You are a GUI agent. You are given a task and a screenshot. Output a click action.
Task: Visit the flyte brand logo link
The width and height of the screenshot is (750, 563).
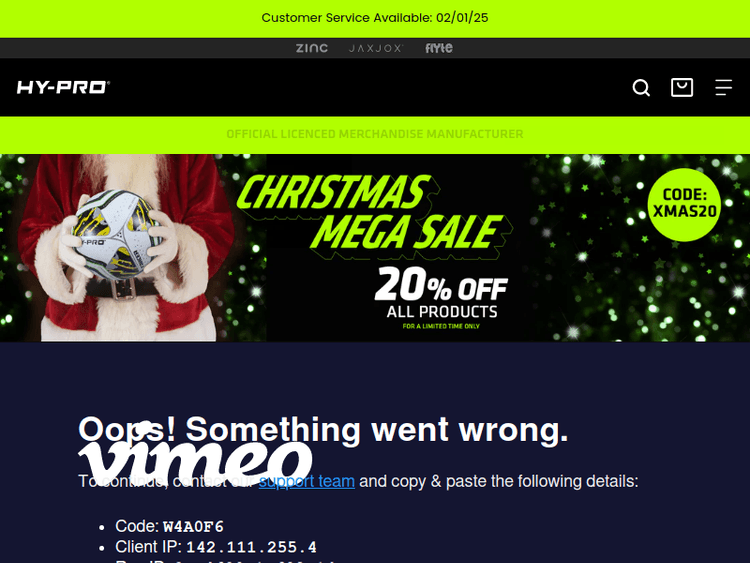[439, 48]
